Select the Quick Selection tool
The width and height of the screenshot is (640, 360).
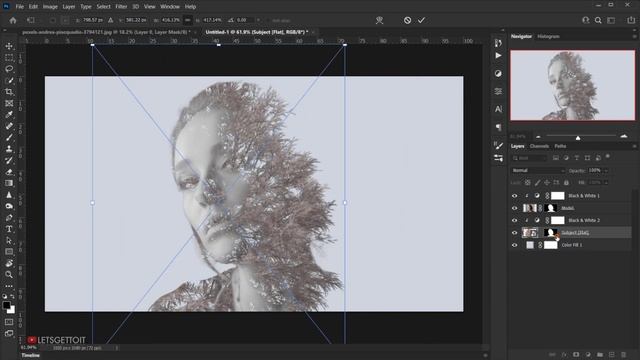[x=9, y=80]
